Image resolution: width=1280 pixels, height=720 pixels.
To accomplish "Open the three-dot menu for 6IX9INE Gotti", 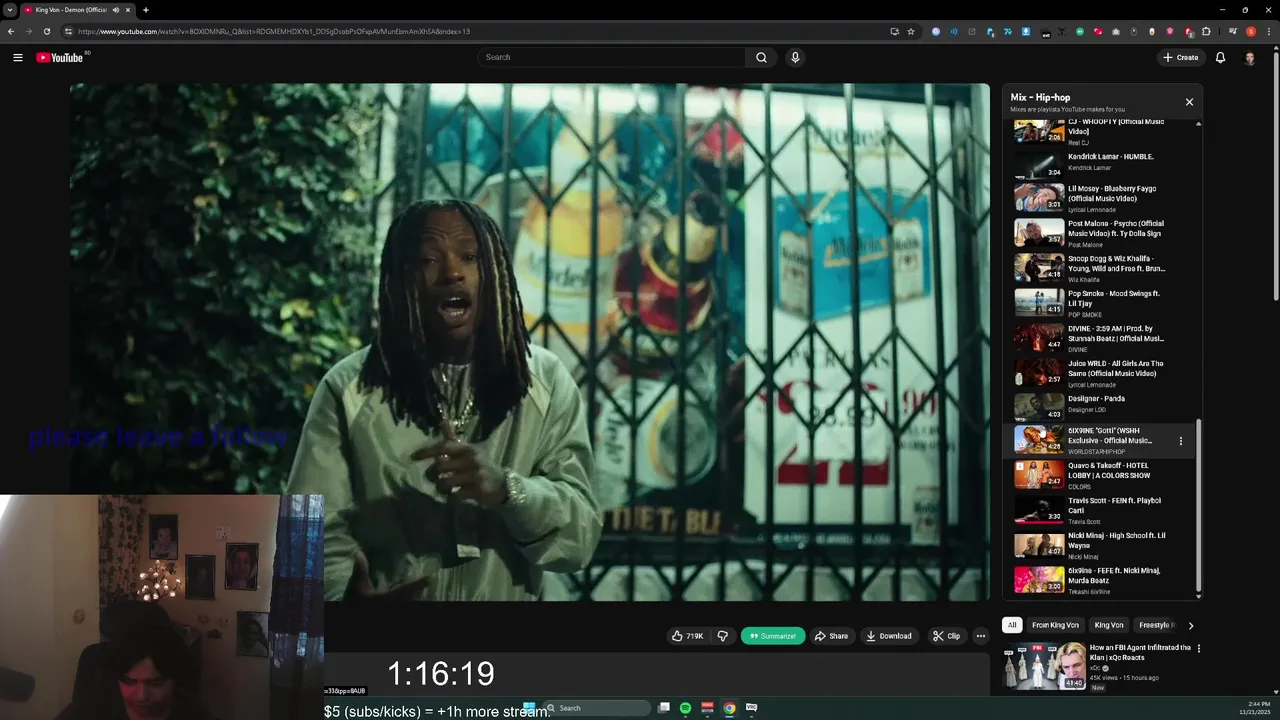I will [1180, 441].
